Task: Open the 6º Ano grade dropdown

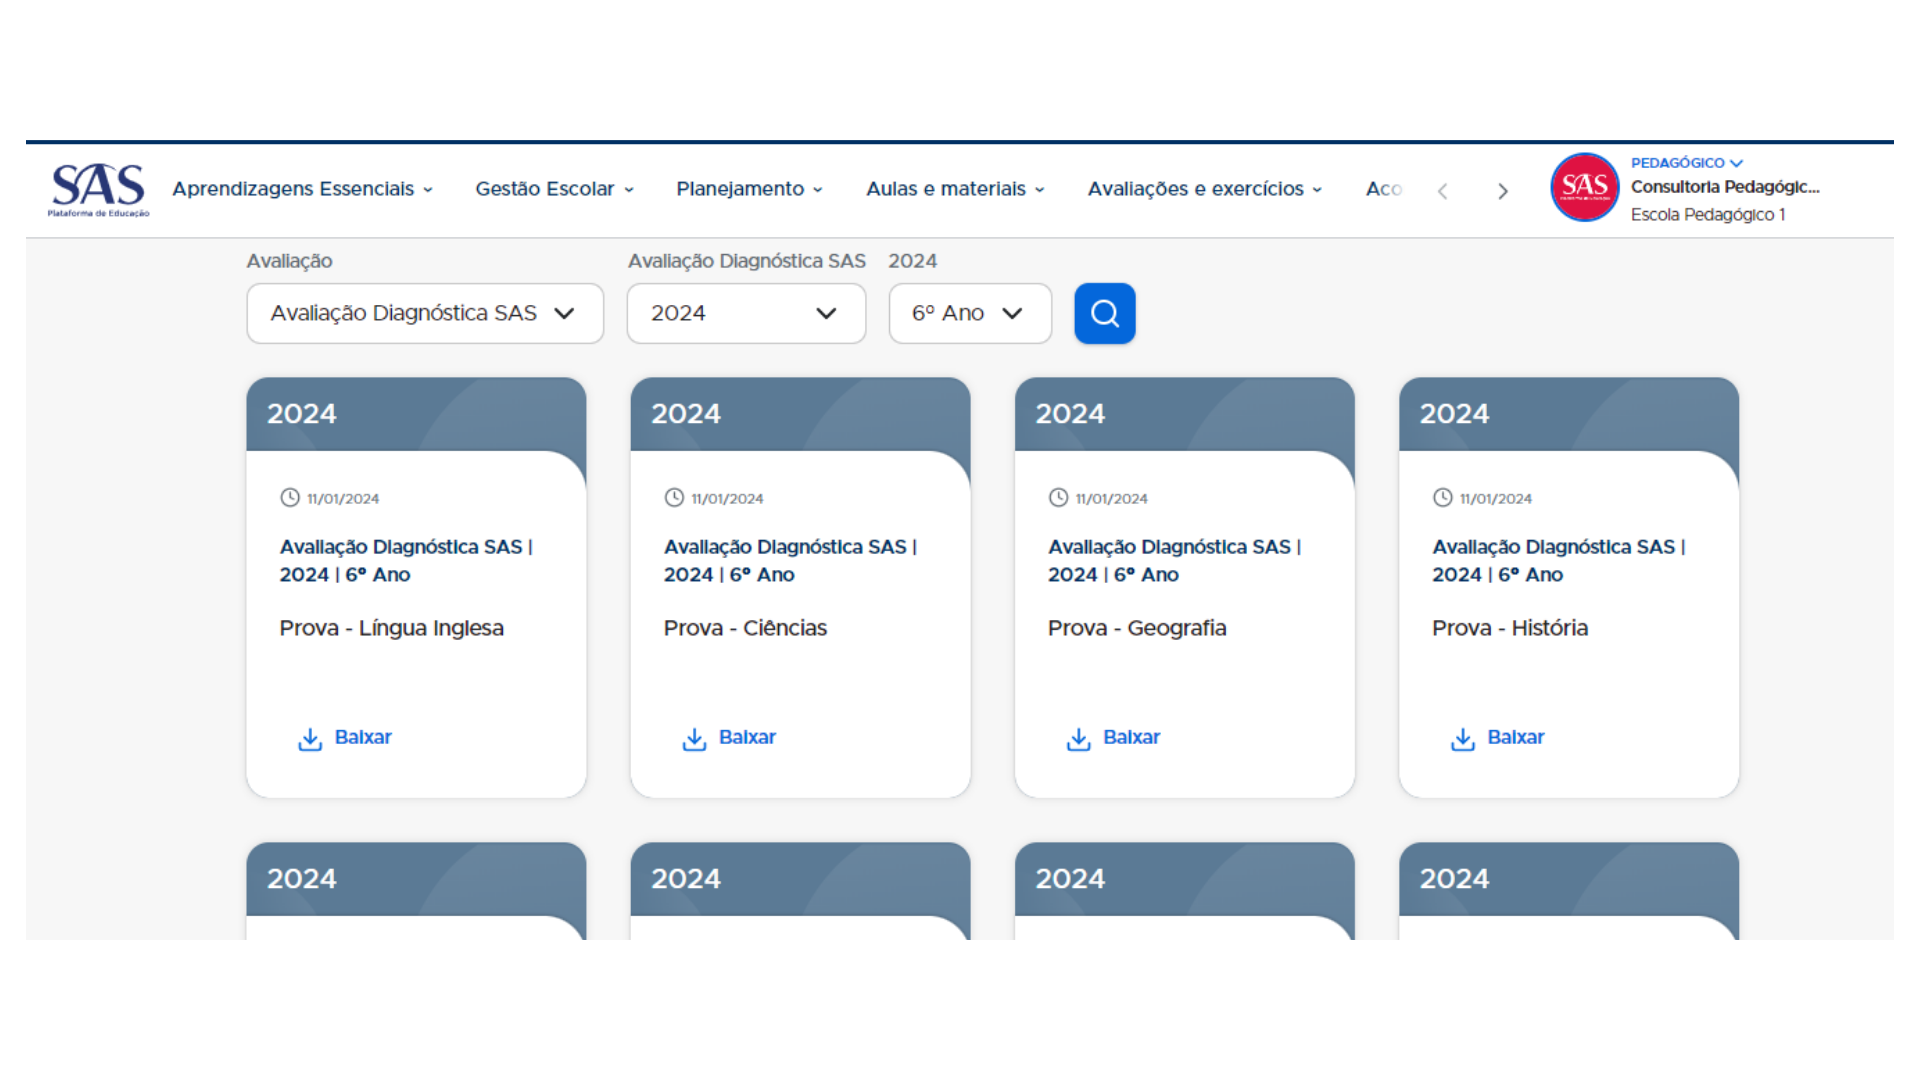Action: pos(970,313)
